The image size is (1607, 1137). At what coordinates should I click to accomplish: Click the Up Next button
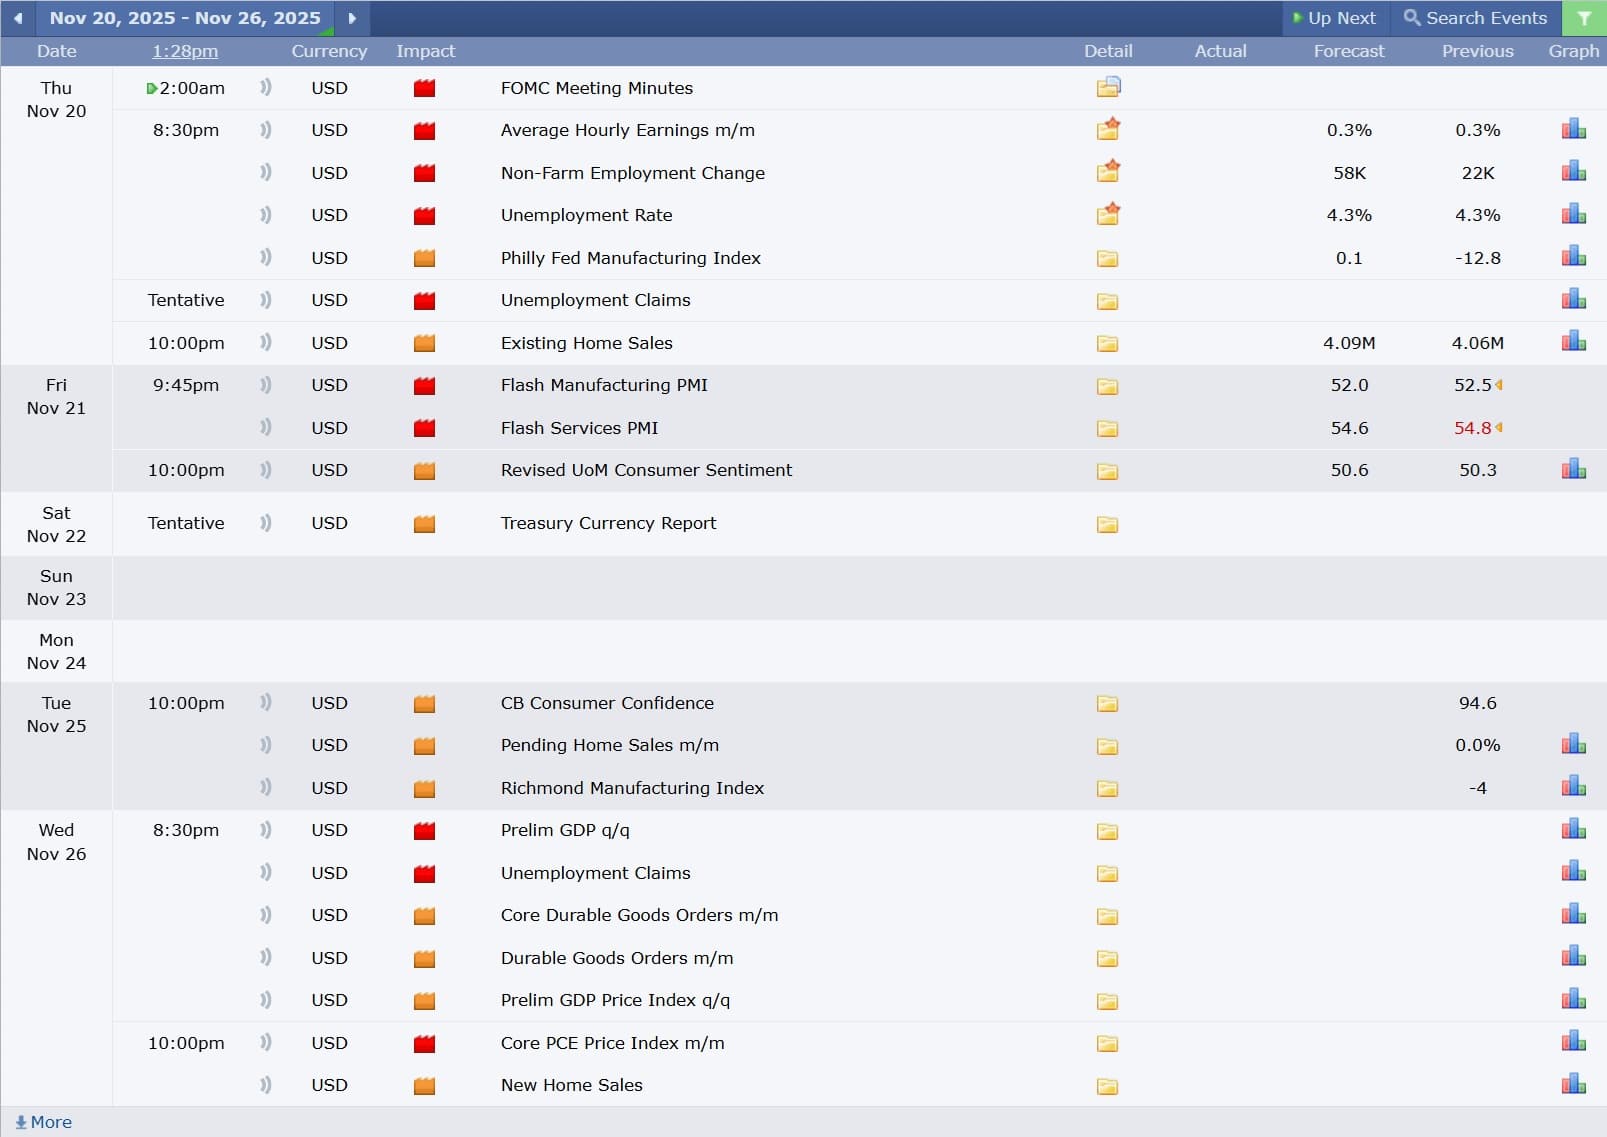[x=1335, y=18]
